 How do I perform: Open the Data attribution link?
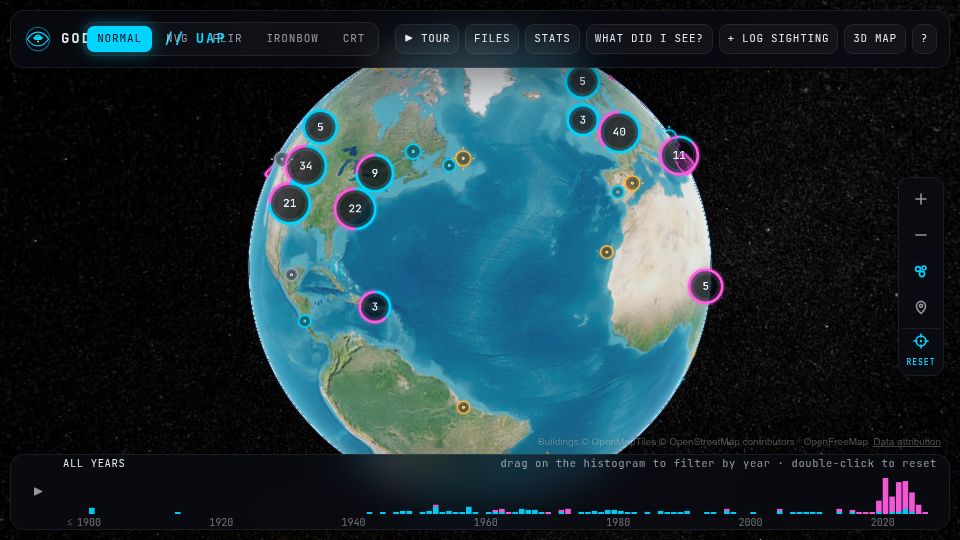(x=907, y=441)
